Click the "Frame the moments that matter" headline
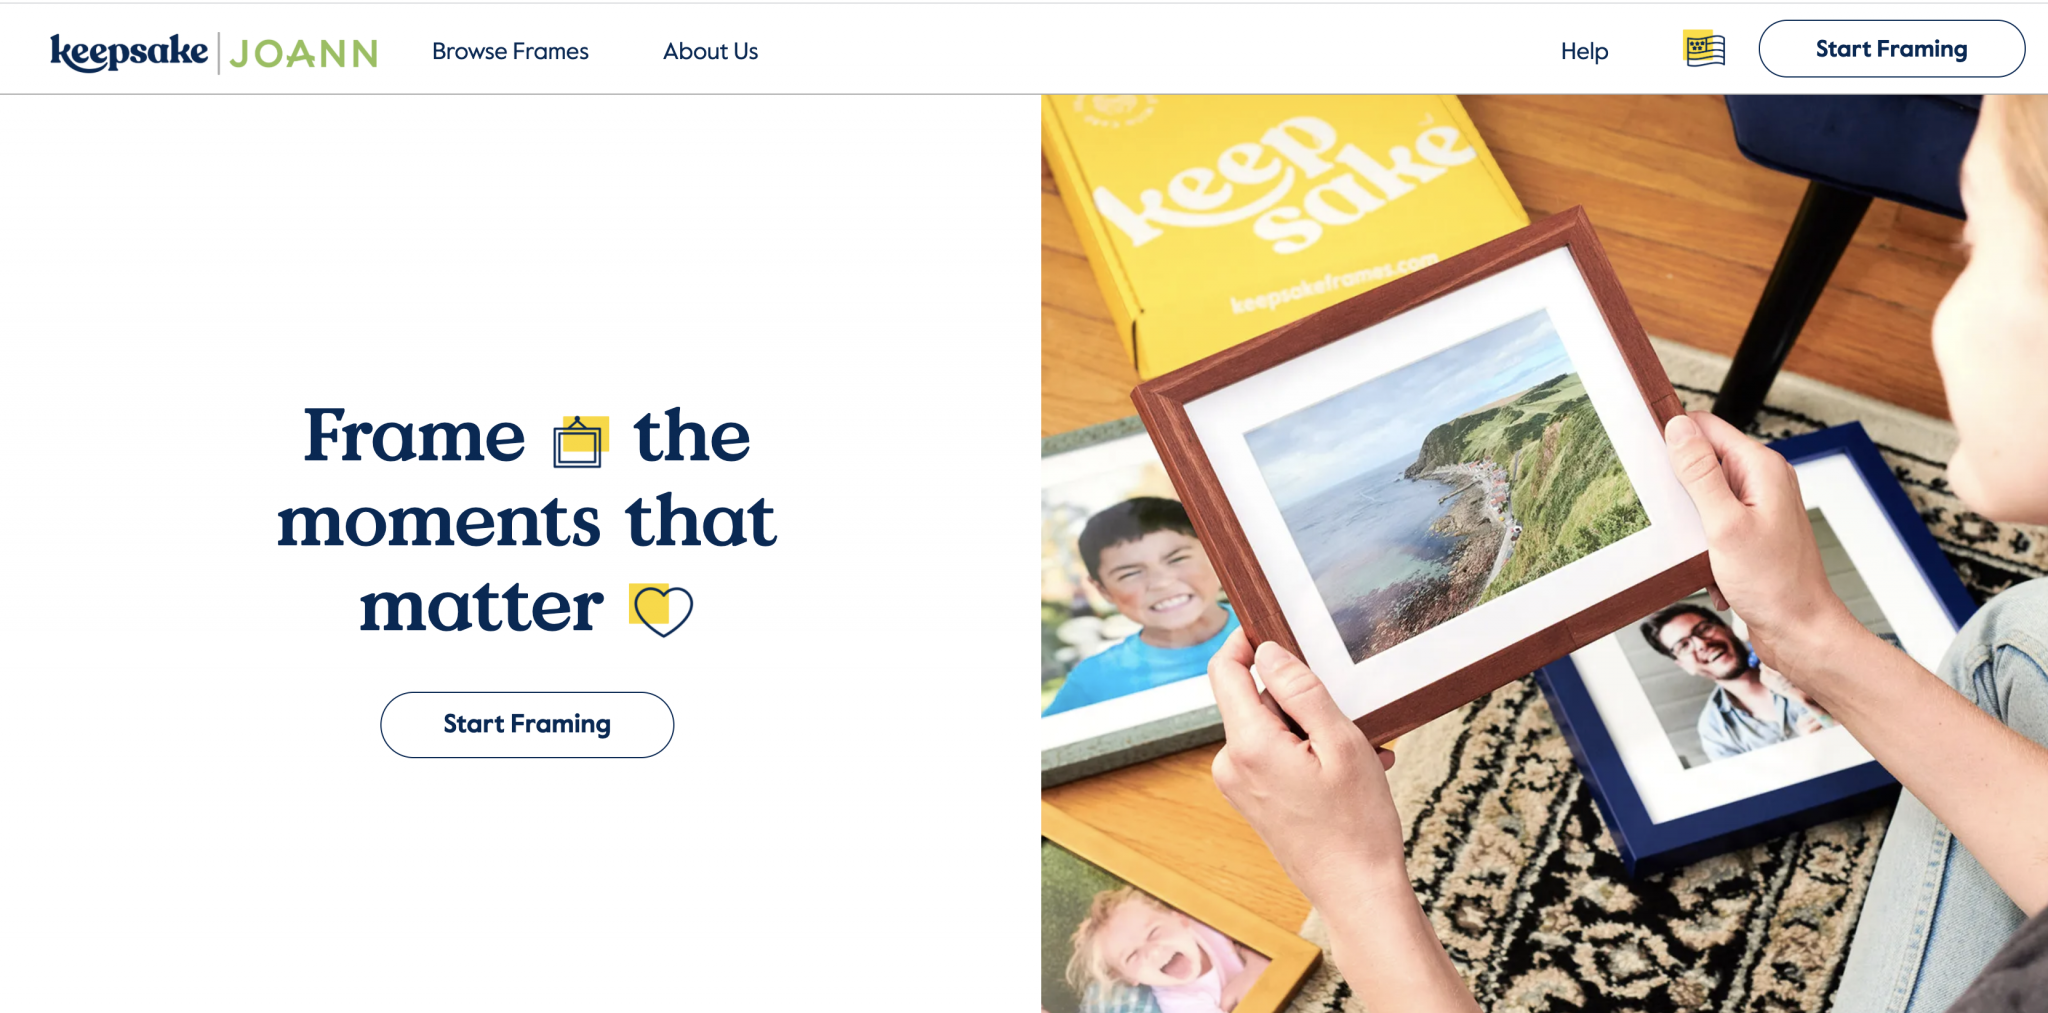Image resolution: width=2048 pixels, height=1013 pixels. (x=527, y=520)
